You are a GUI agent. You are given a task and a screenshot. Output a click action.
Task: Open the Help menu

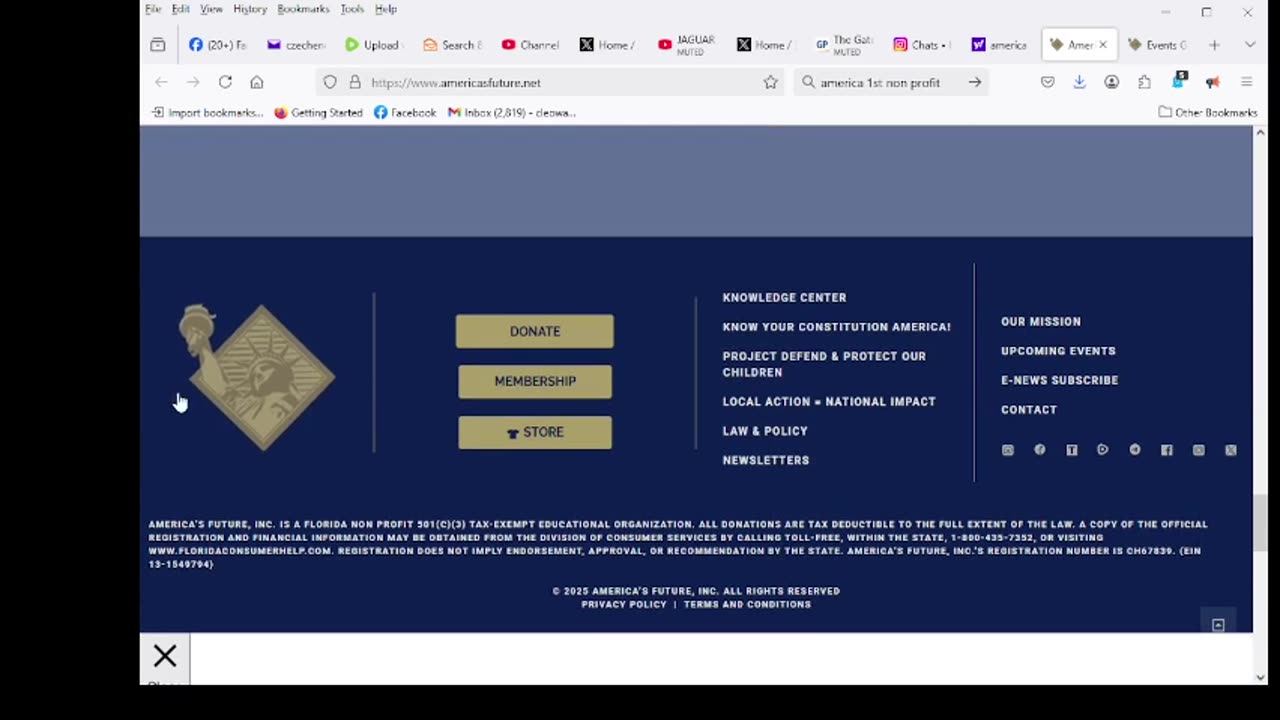386,9
